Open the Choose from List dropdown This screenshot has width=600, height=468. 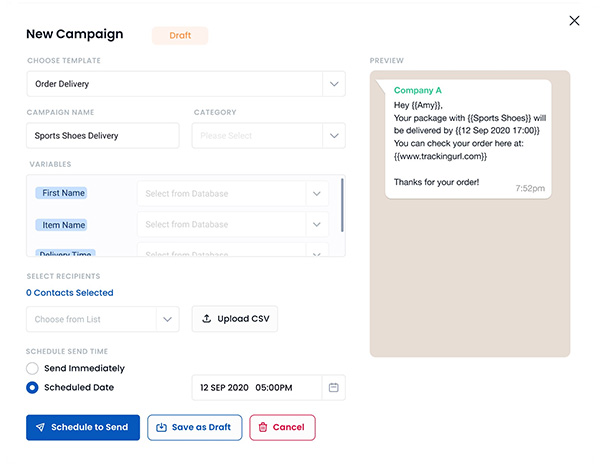point(103,319)
